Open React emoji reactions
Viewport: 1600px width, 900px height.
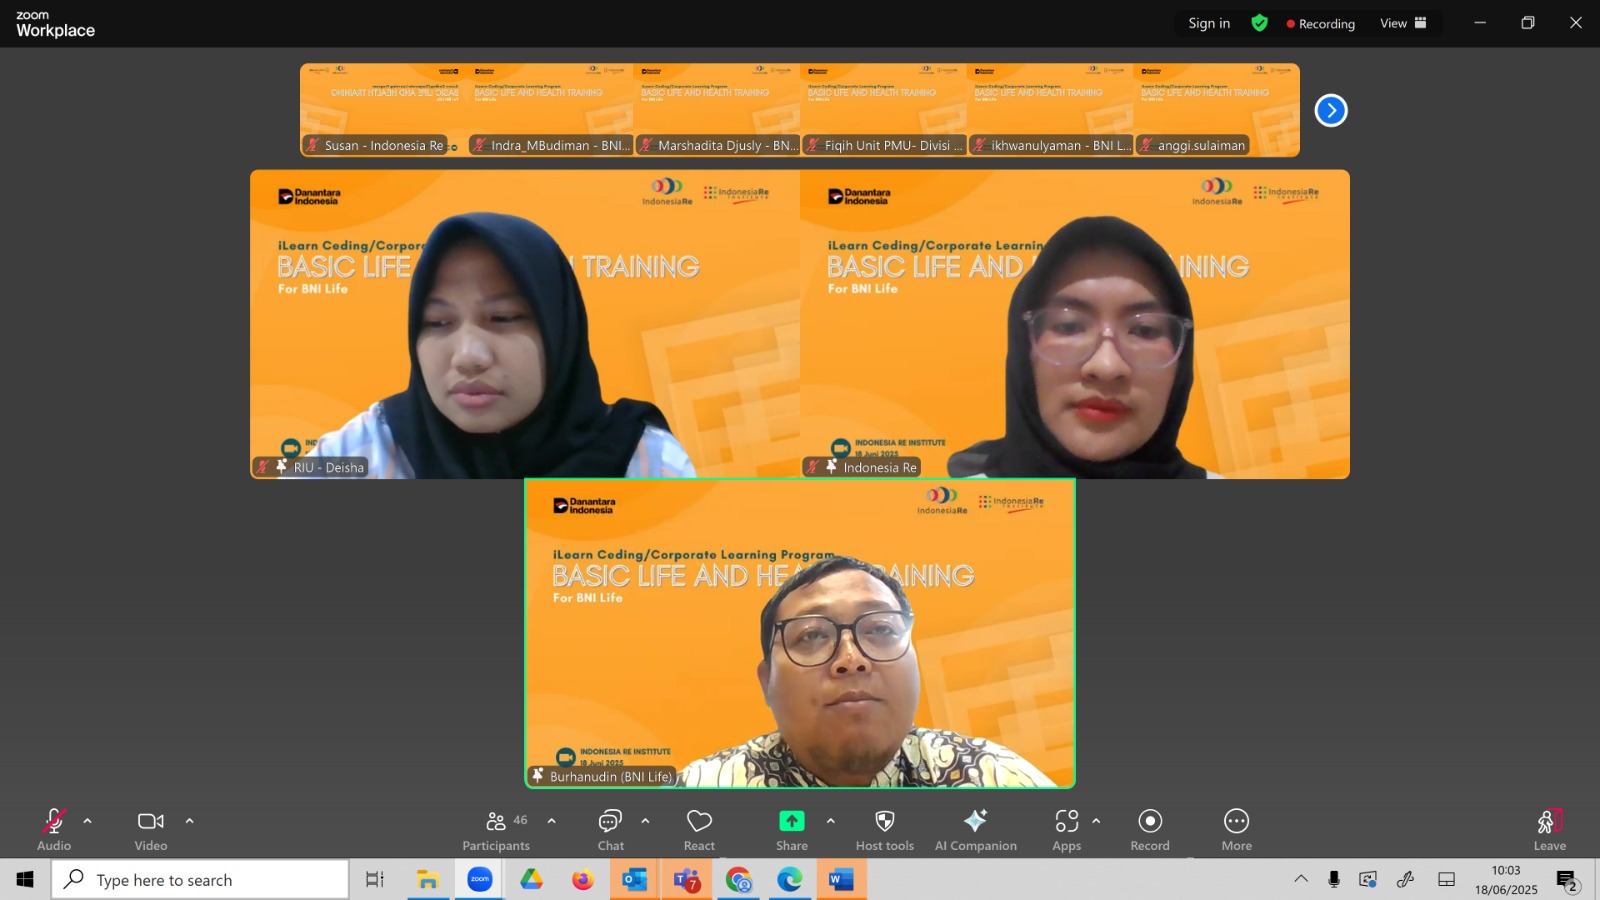click(699, 830)
